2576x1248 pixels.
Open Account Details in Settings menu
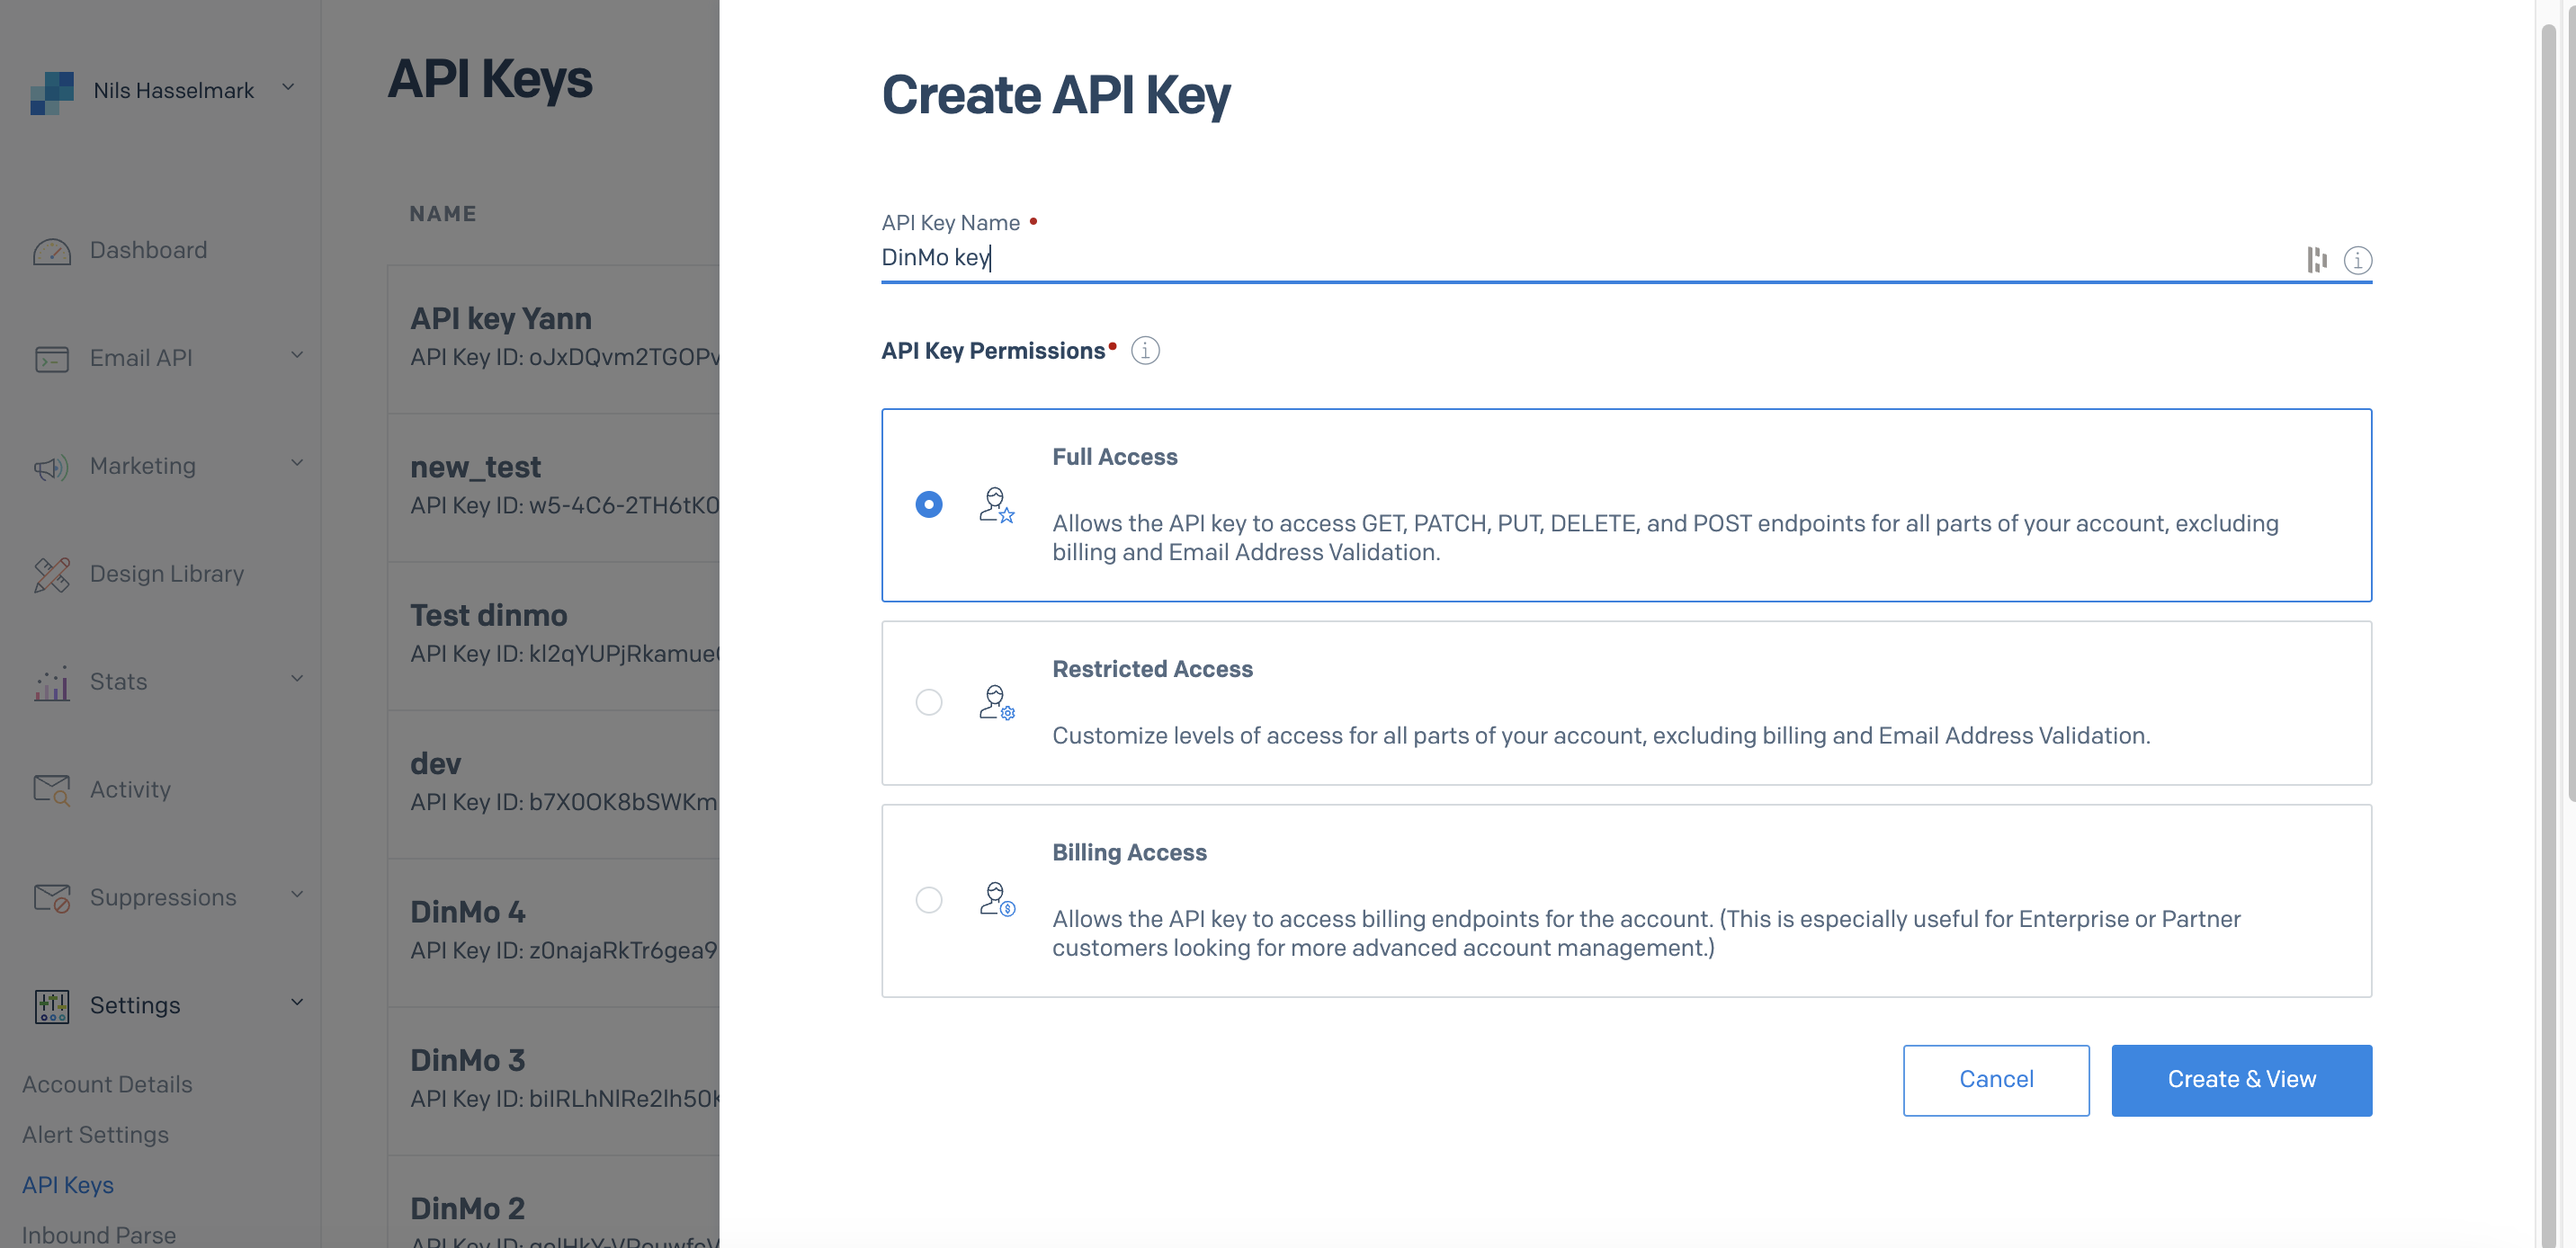(107, 1084)
